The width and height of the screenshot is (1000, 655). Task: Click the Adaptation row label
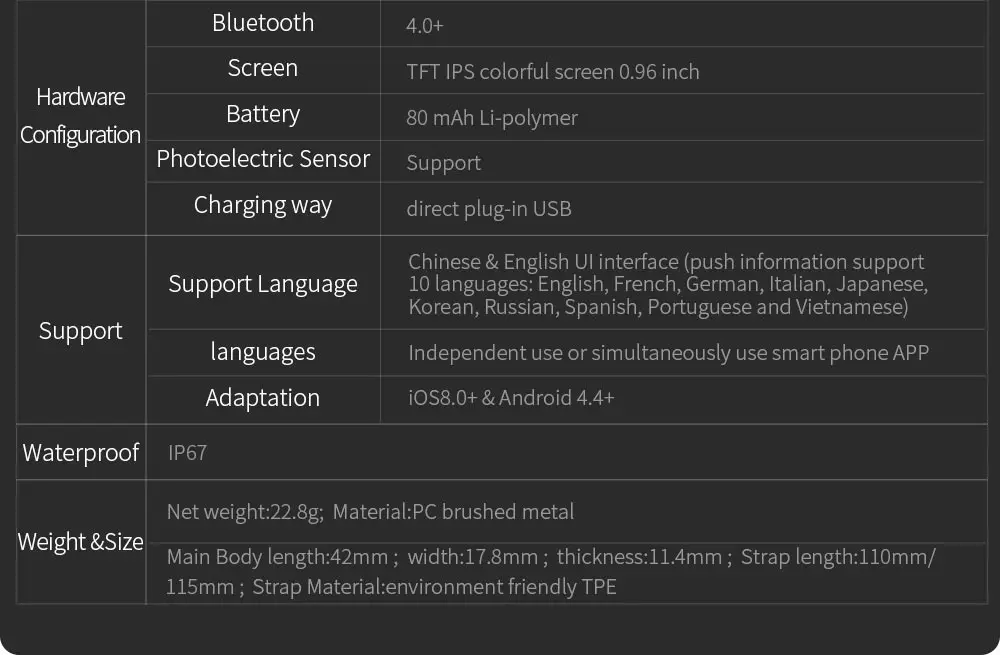pyautogui.click(x=263, y=398)
